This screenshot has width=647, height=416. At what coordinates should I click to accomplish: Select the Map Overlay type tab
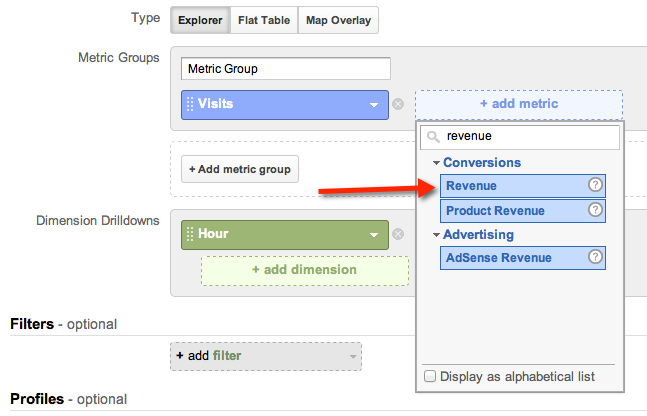337,19
